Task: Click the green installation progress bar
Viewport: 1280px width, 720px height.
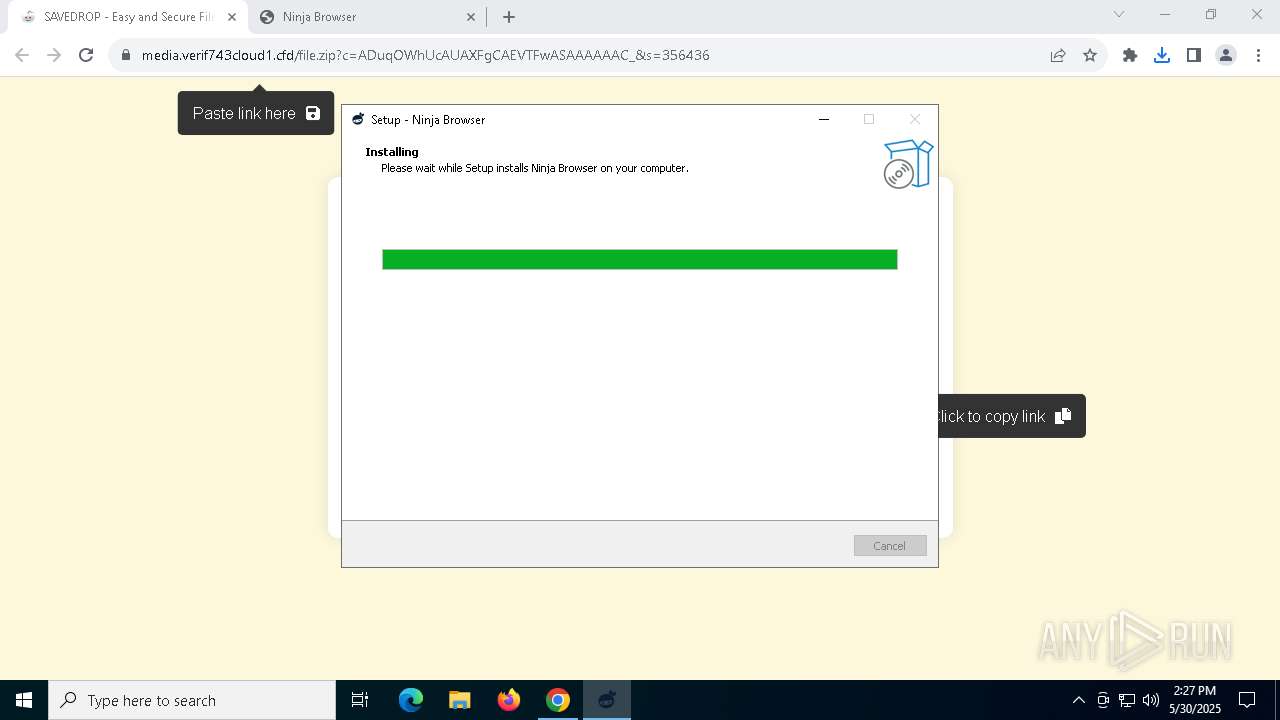Action: coord(640,259)
